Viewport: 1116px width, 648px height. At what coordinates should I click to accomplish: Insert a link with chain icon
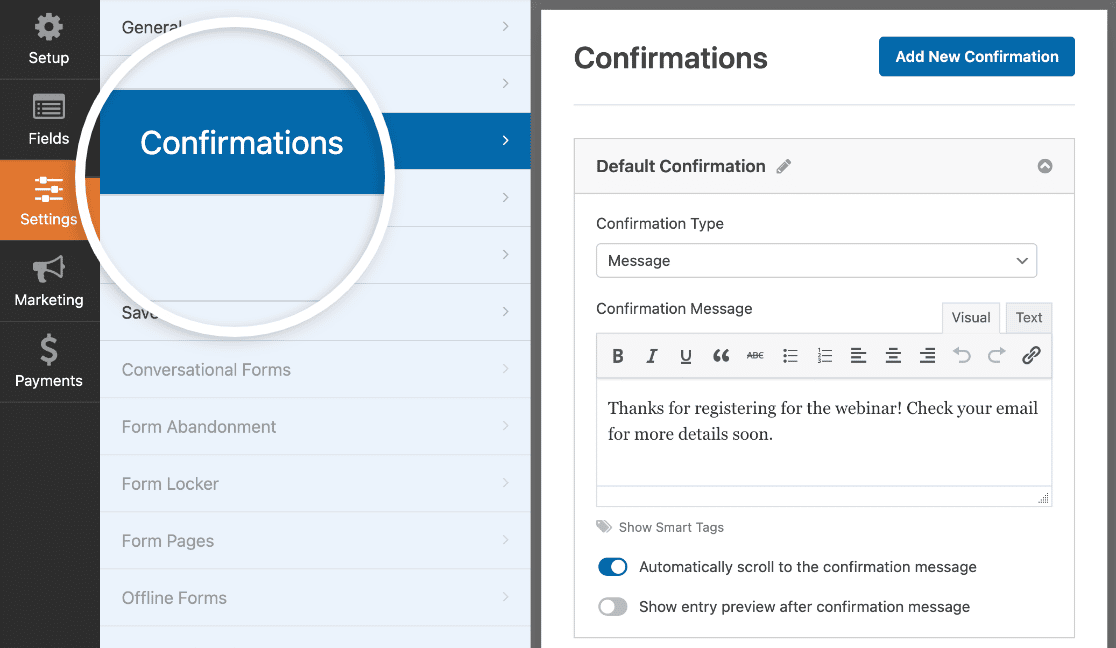pyautogui.click(x=1031, y=355)
